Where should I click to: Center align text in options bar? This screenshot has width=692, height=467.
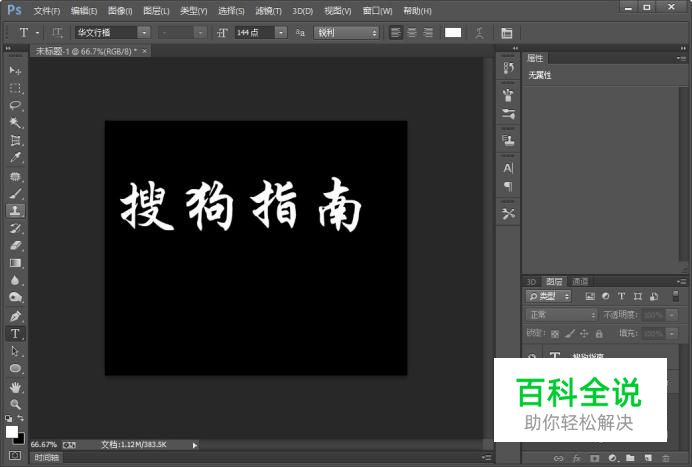pyautogui.click(x=412, y=33)
